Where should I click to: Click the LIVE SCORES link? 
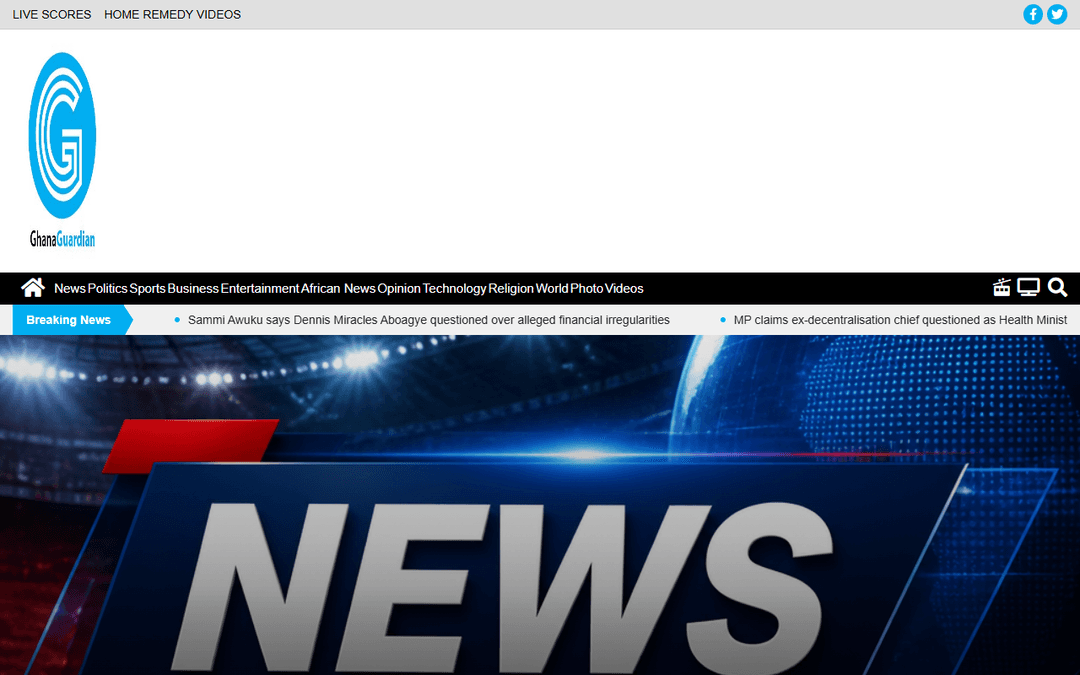click(52, 14)
